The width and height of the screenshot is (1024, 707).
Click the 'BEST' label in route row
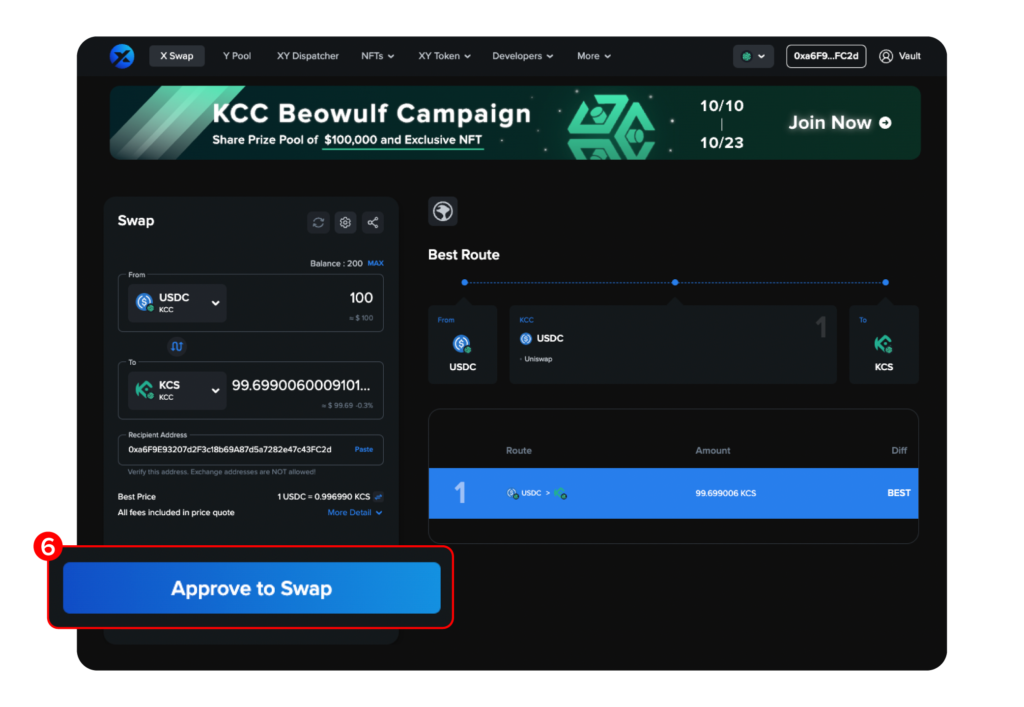pyautogui.click(x=899, y=493)
